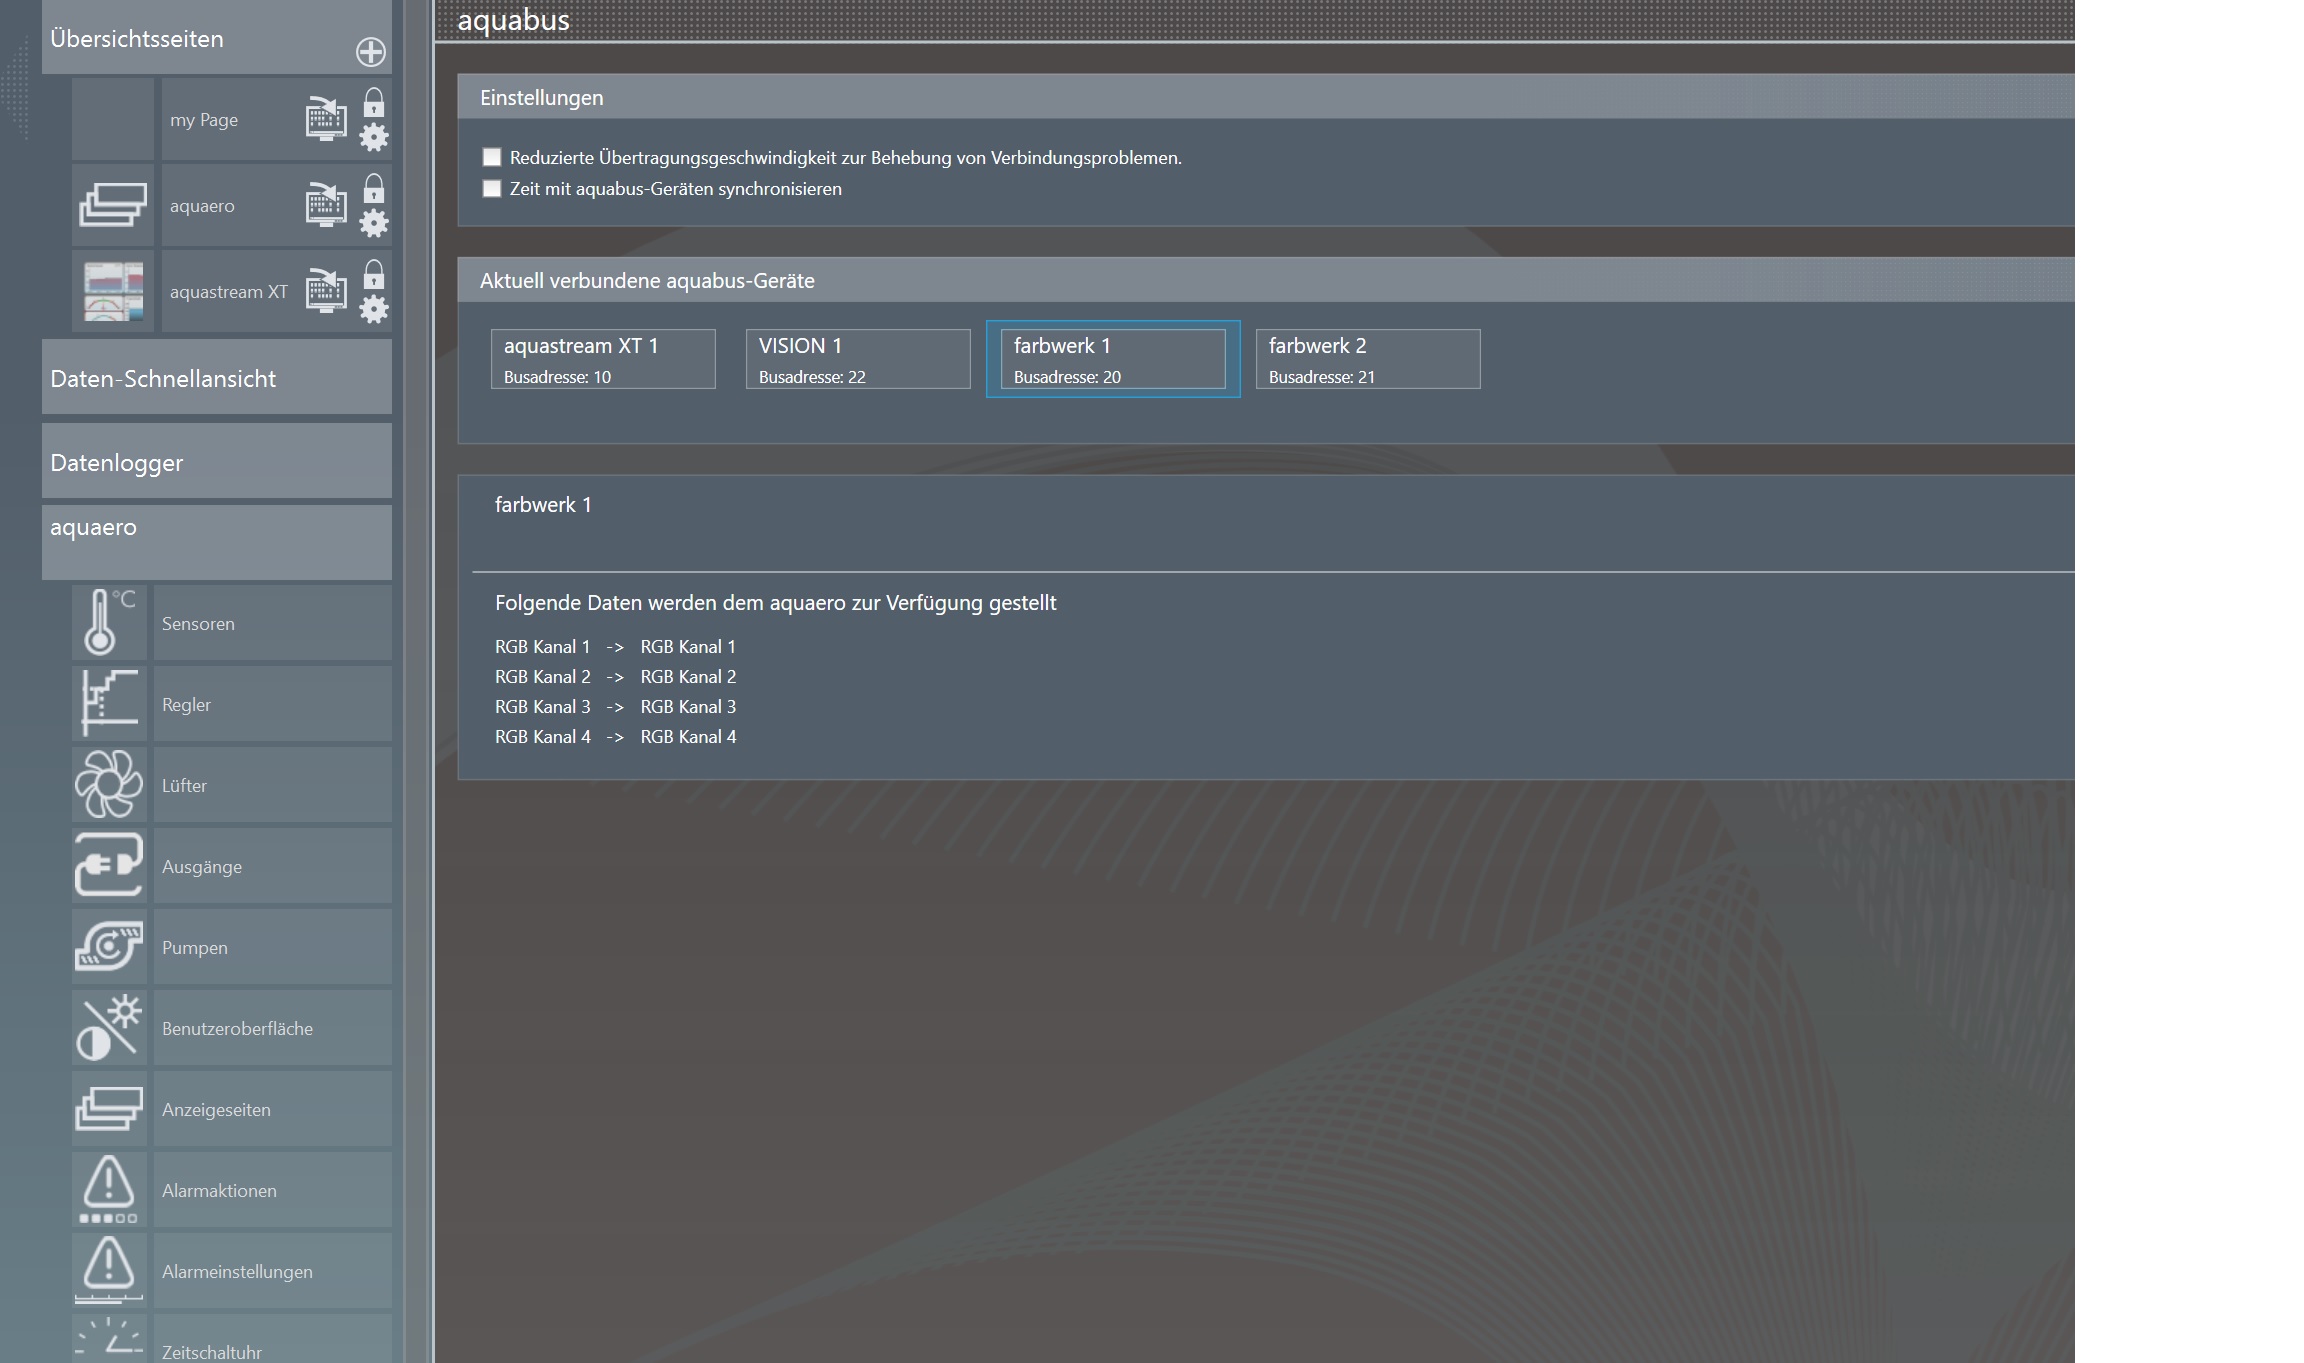2304x1363 pixels.
Task: Open the Anzeigeseiten menu entry
Action: [216, 1109]
